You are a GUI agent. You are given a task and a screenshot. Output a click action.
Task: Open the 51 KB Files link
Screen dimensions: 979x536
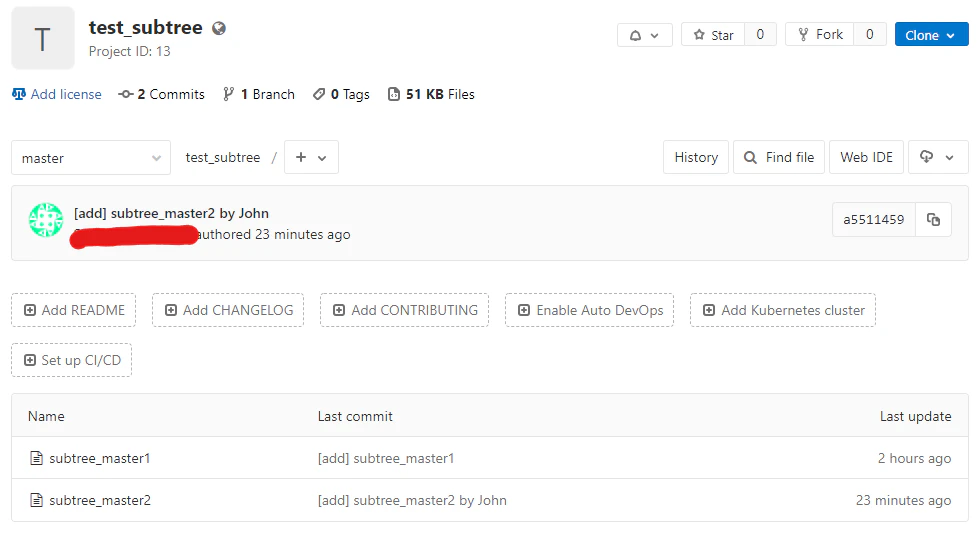(x=431, y=94)
